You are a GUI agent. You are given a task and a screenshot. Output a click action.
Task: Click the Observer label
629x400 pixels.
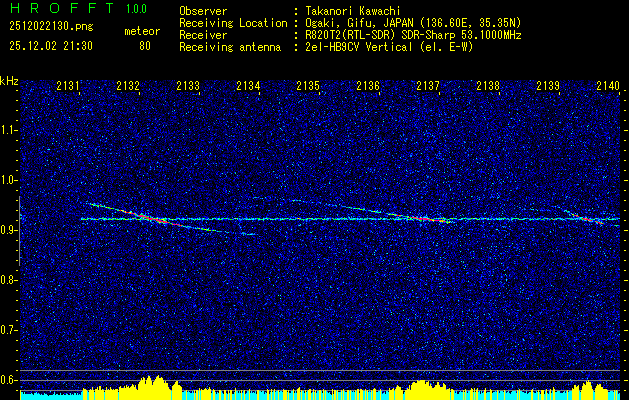pos(203,11)
